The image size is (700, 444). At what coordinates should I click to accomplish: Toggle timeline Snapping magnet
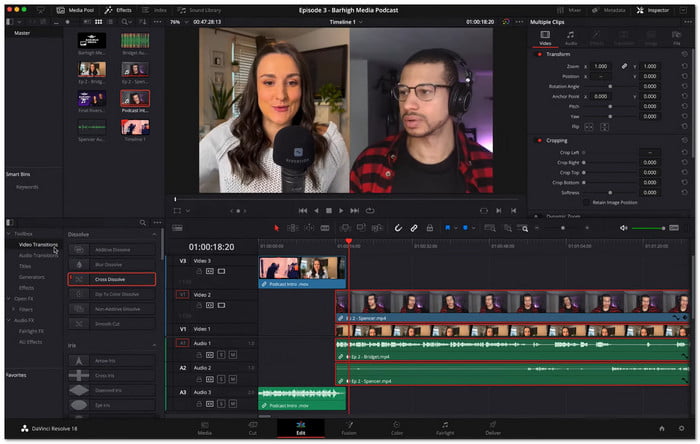click(x=398, y=228)
